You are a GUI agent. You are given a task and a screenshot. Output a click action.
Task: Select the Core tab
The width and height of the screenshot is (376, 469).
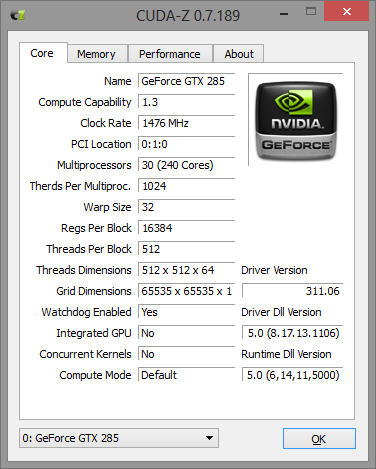click(42, 53)
